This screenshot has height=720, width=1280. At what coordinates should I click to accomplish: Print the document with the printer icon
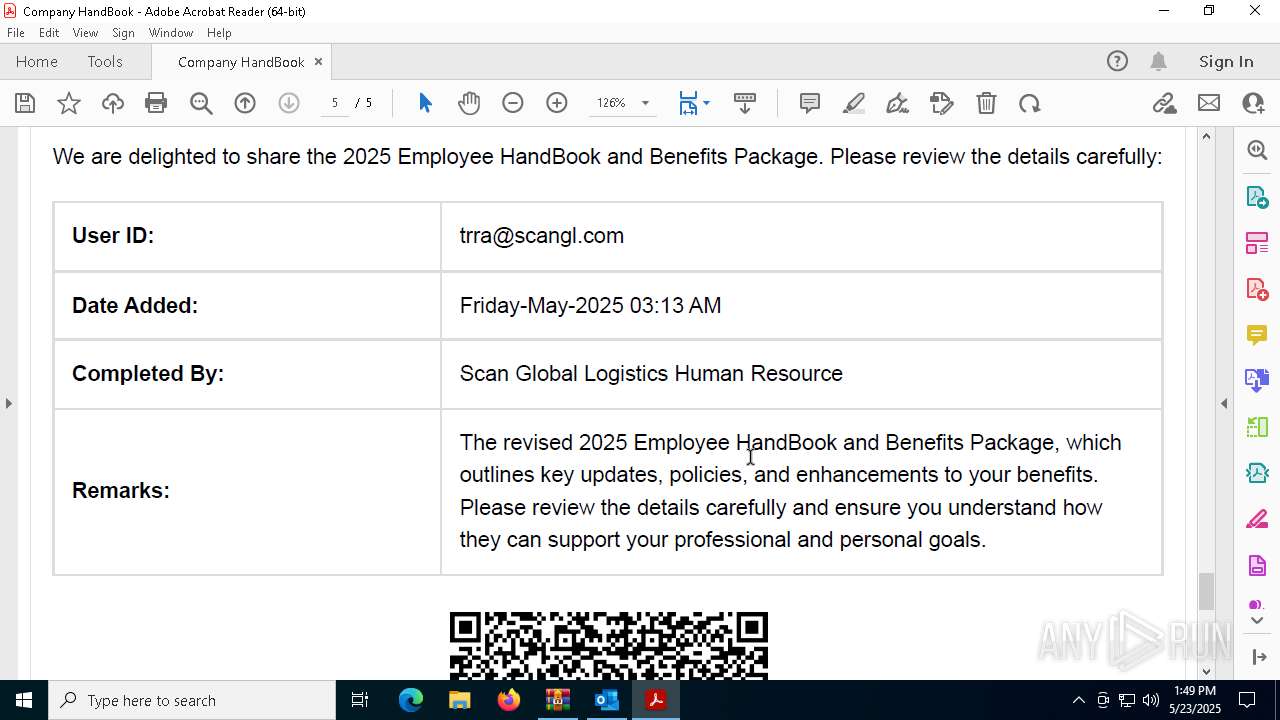156,103
